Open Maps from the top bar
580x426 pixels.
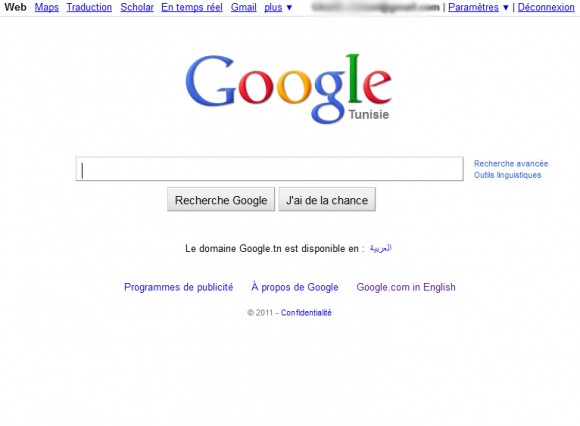(47, 7)
